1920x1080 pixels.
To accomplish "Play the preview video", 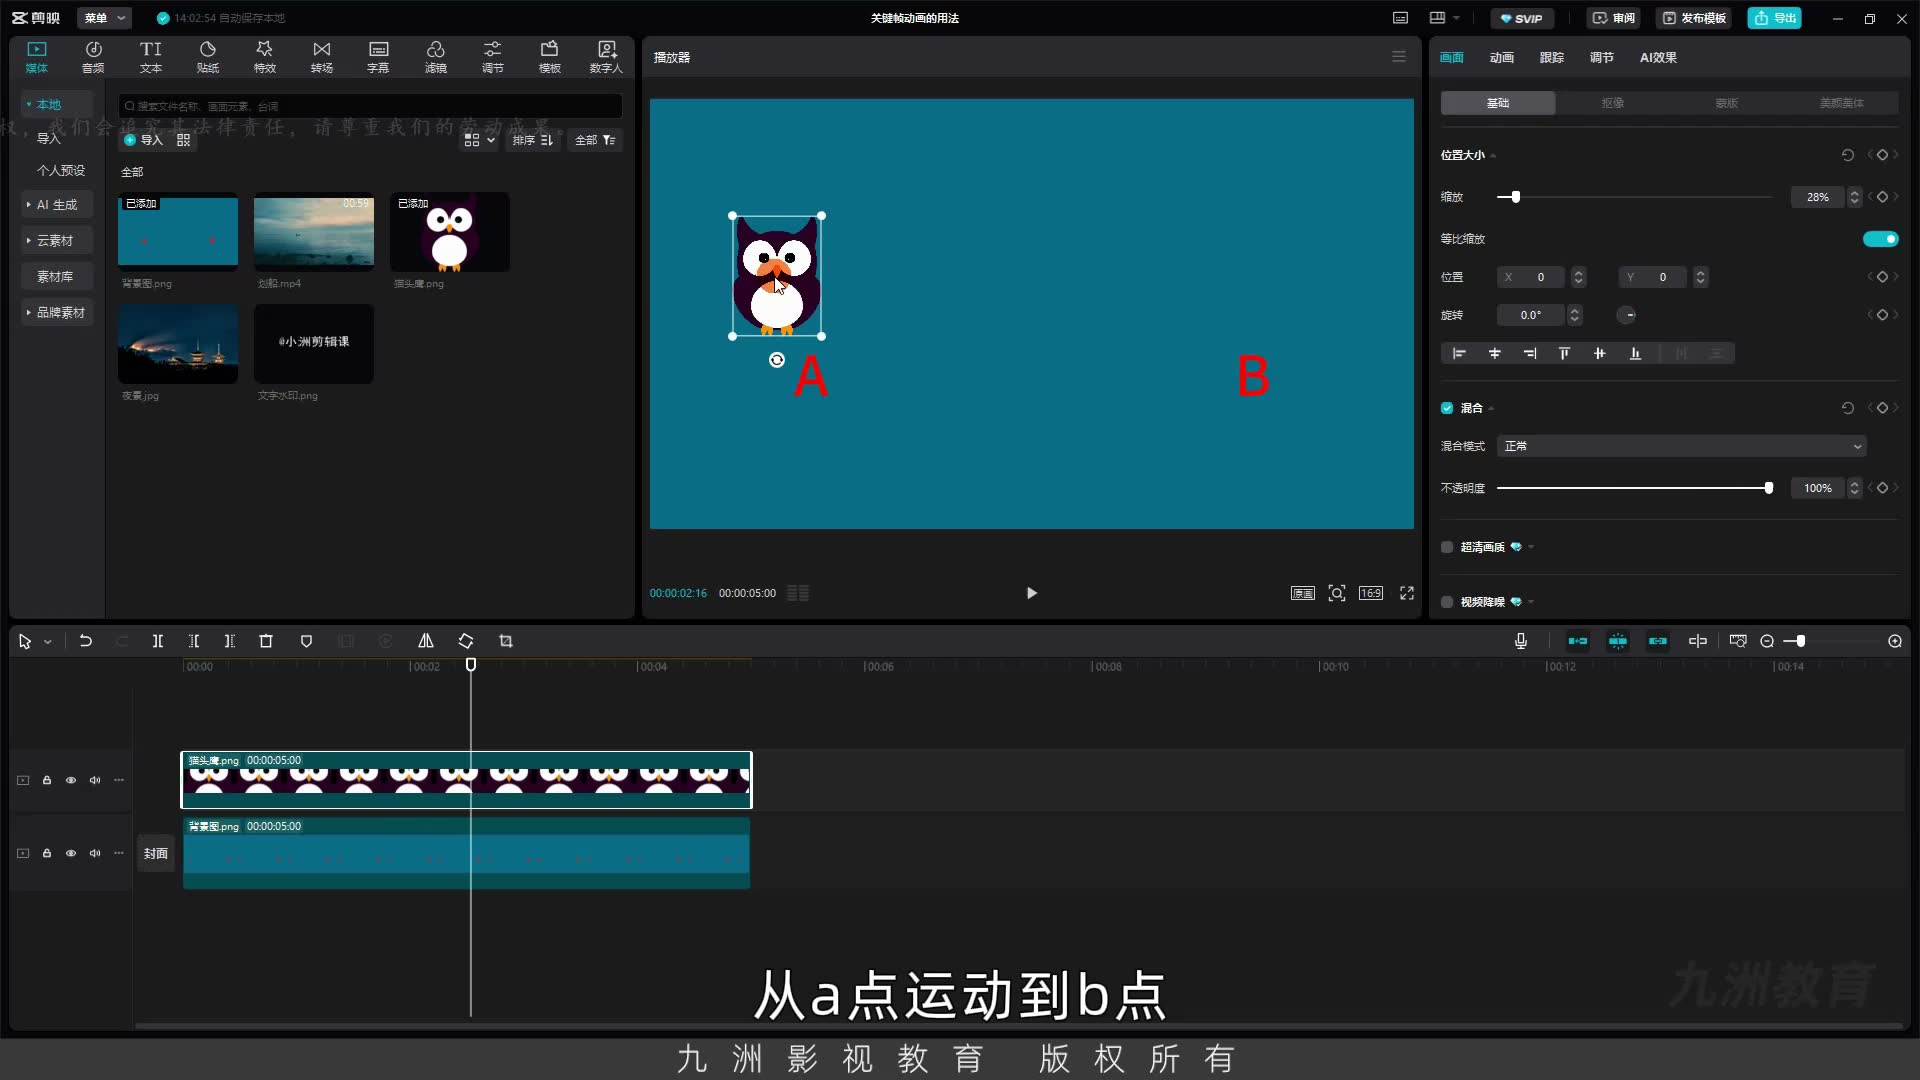I will 1032,593.
